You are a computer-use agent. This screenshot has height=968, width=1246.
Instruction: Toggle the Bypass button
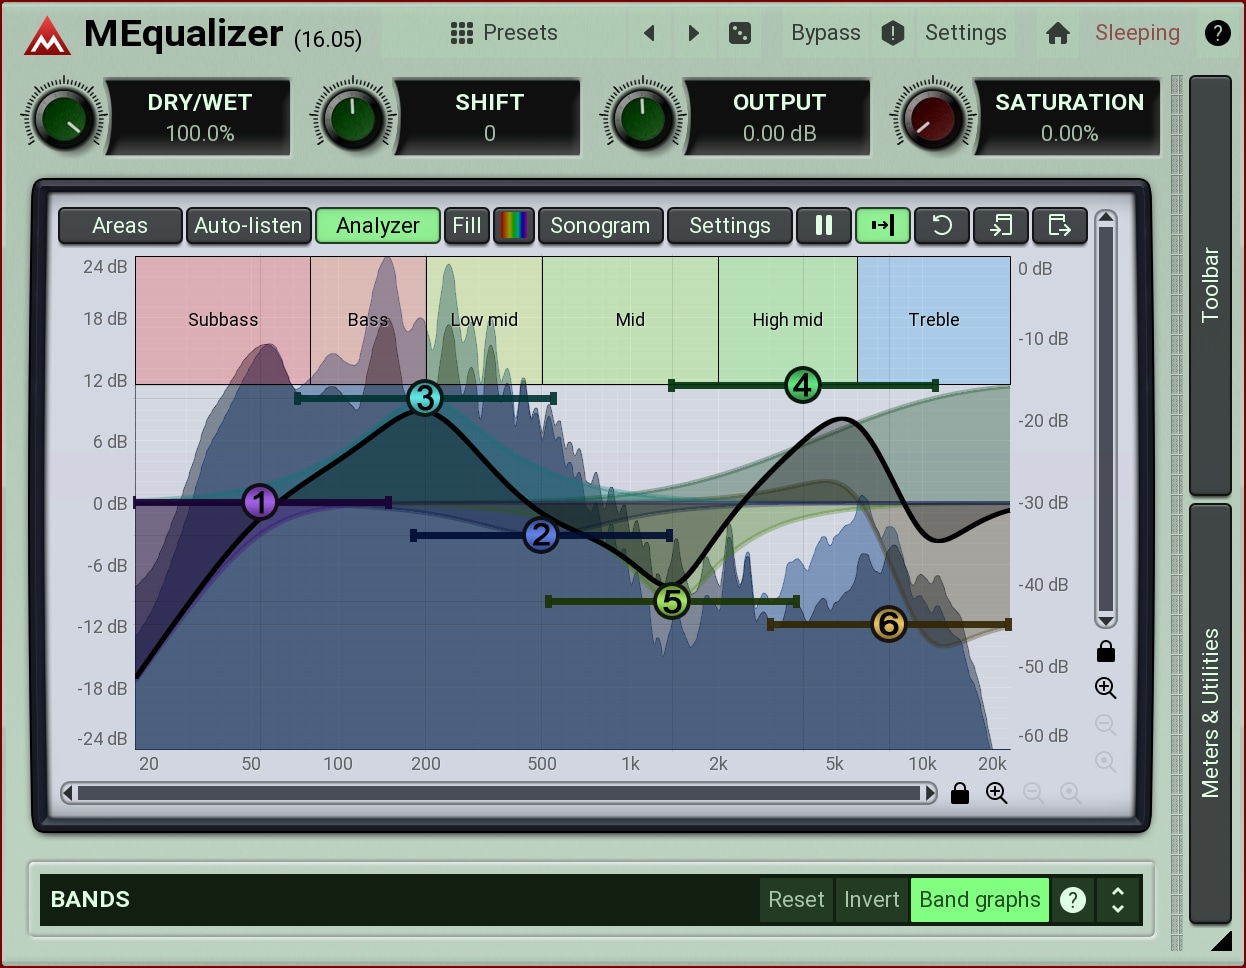pyautogui.click(x=826, y=33)
